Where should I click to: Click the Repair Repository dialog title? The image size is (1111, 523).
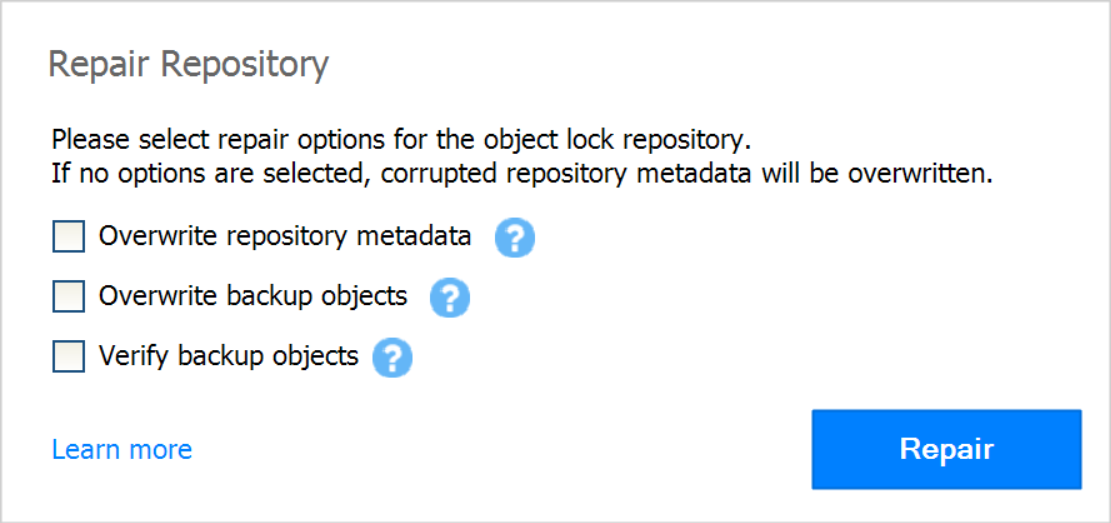[188, 67]
